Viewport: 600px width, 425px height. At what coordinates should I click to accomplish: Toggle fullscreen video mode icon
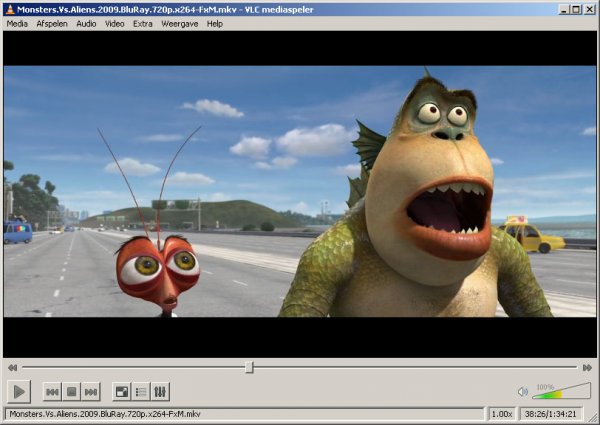122,392
